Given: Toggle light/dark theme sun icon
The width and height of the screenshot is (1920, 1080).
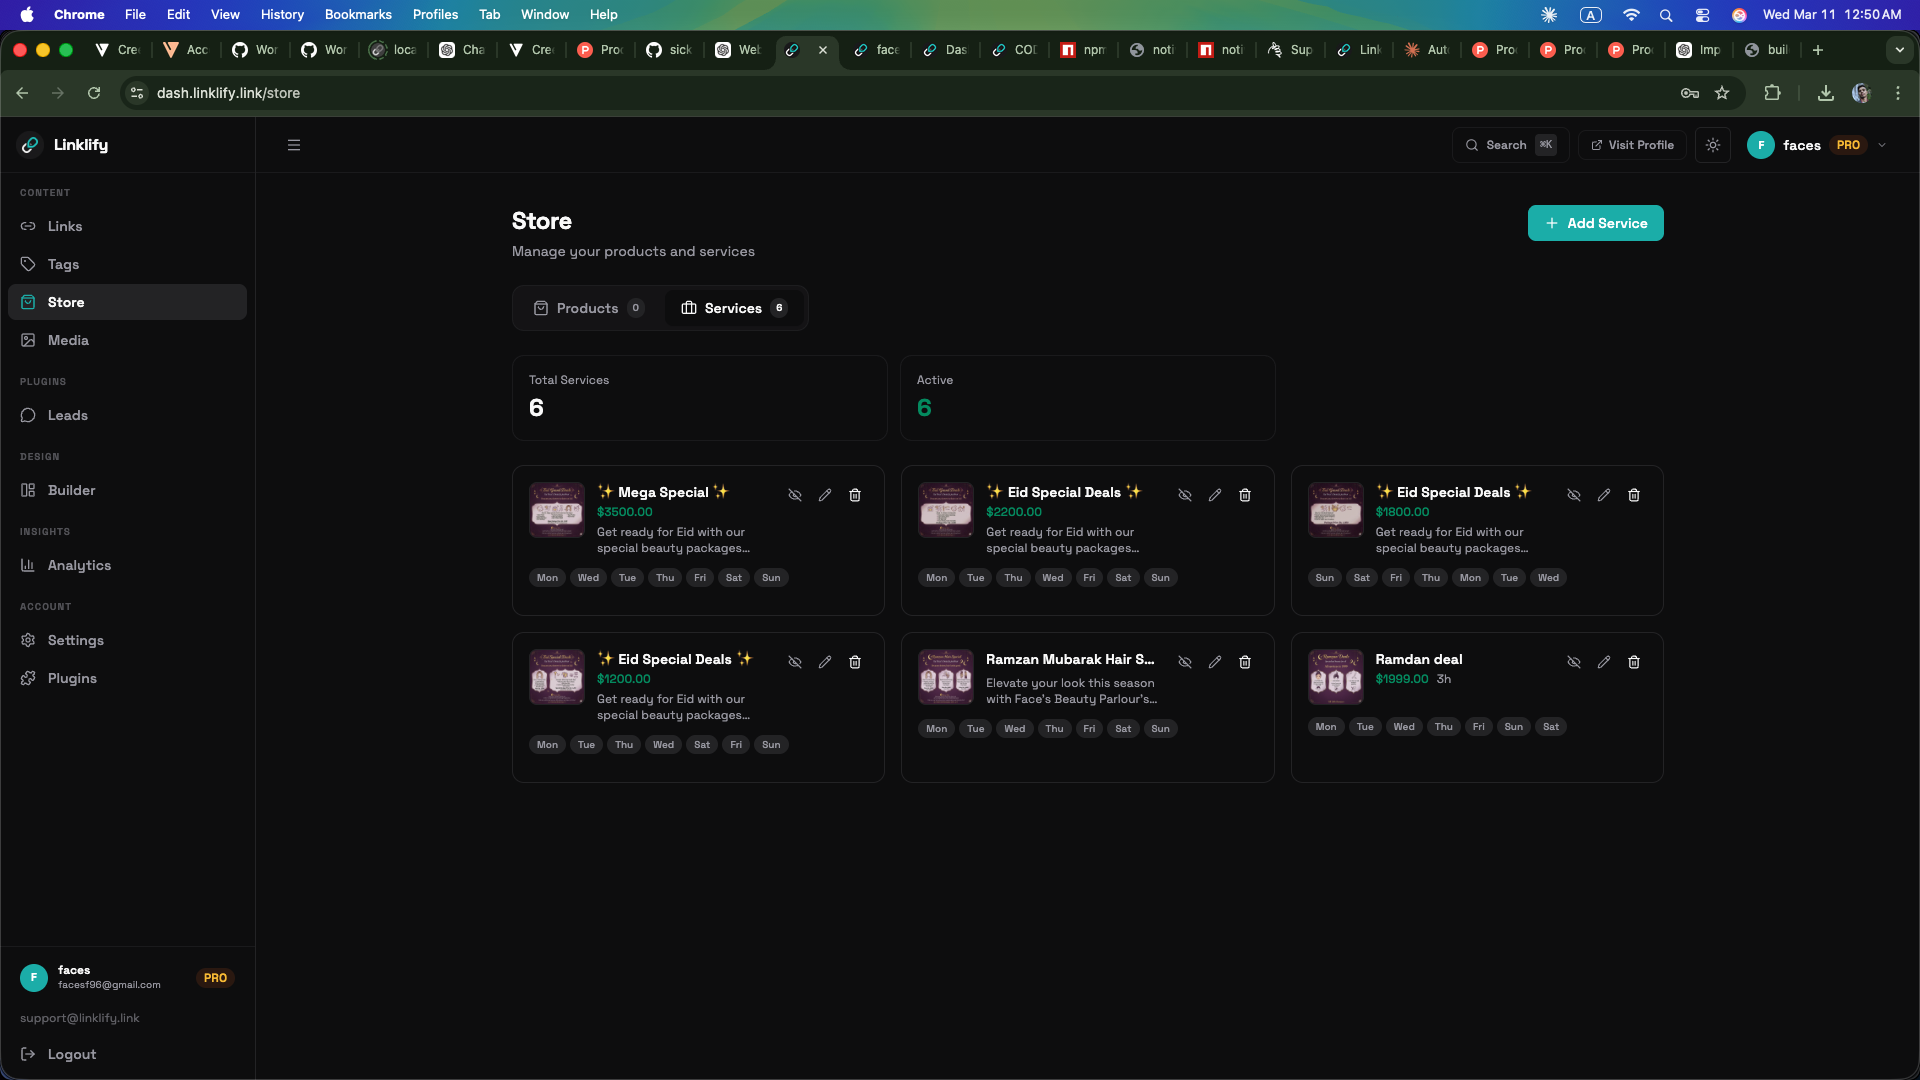Looking at the screenshot, I should click(1713, 145).
